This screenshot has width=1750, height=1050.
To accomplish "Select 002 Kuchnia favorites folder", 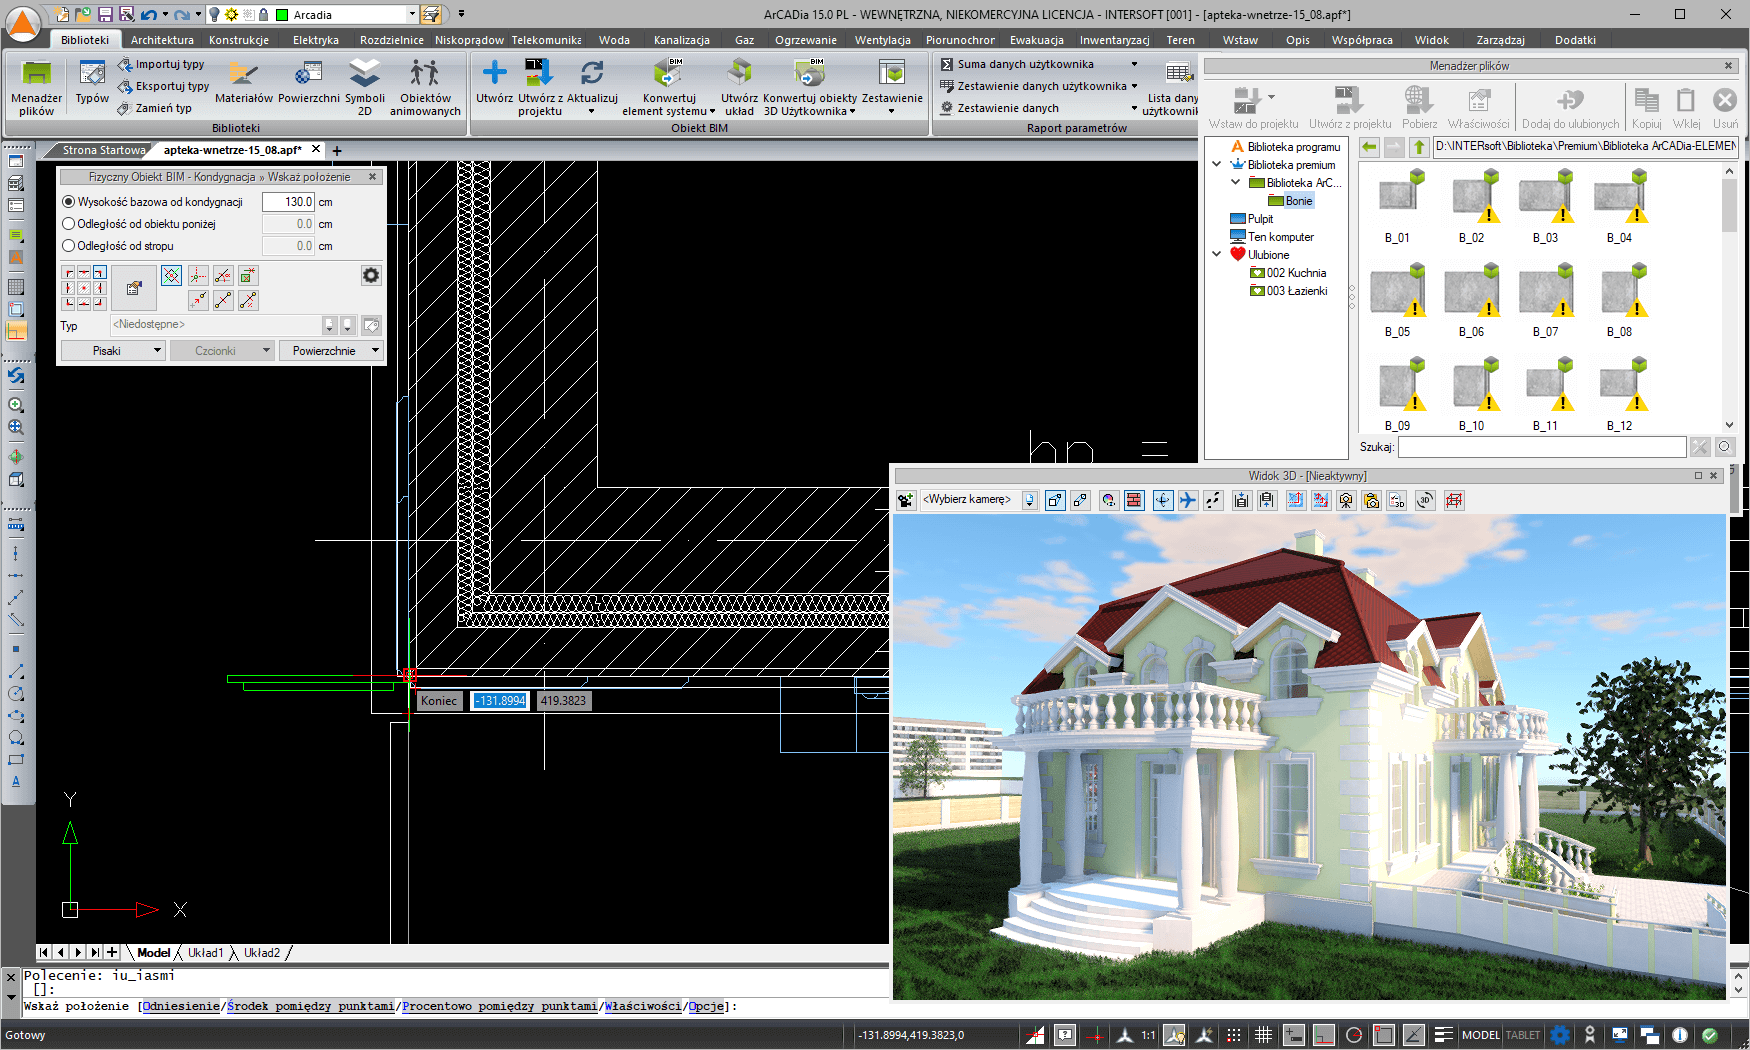I will coord(1288,273).
